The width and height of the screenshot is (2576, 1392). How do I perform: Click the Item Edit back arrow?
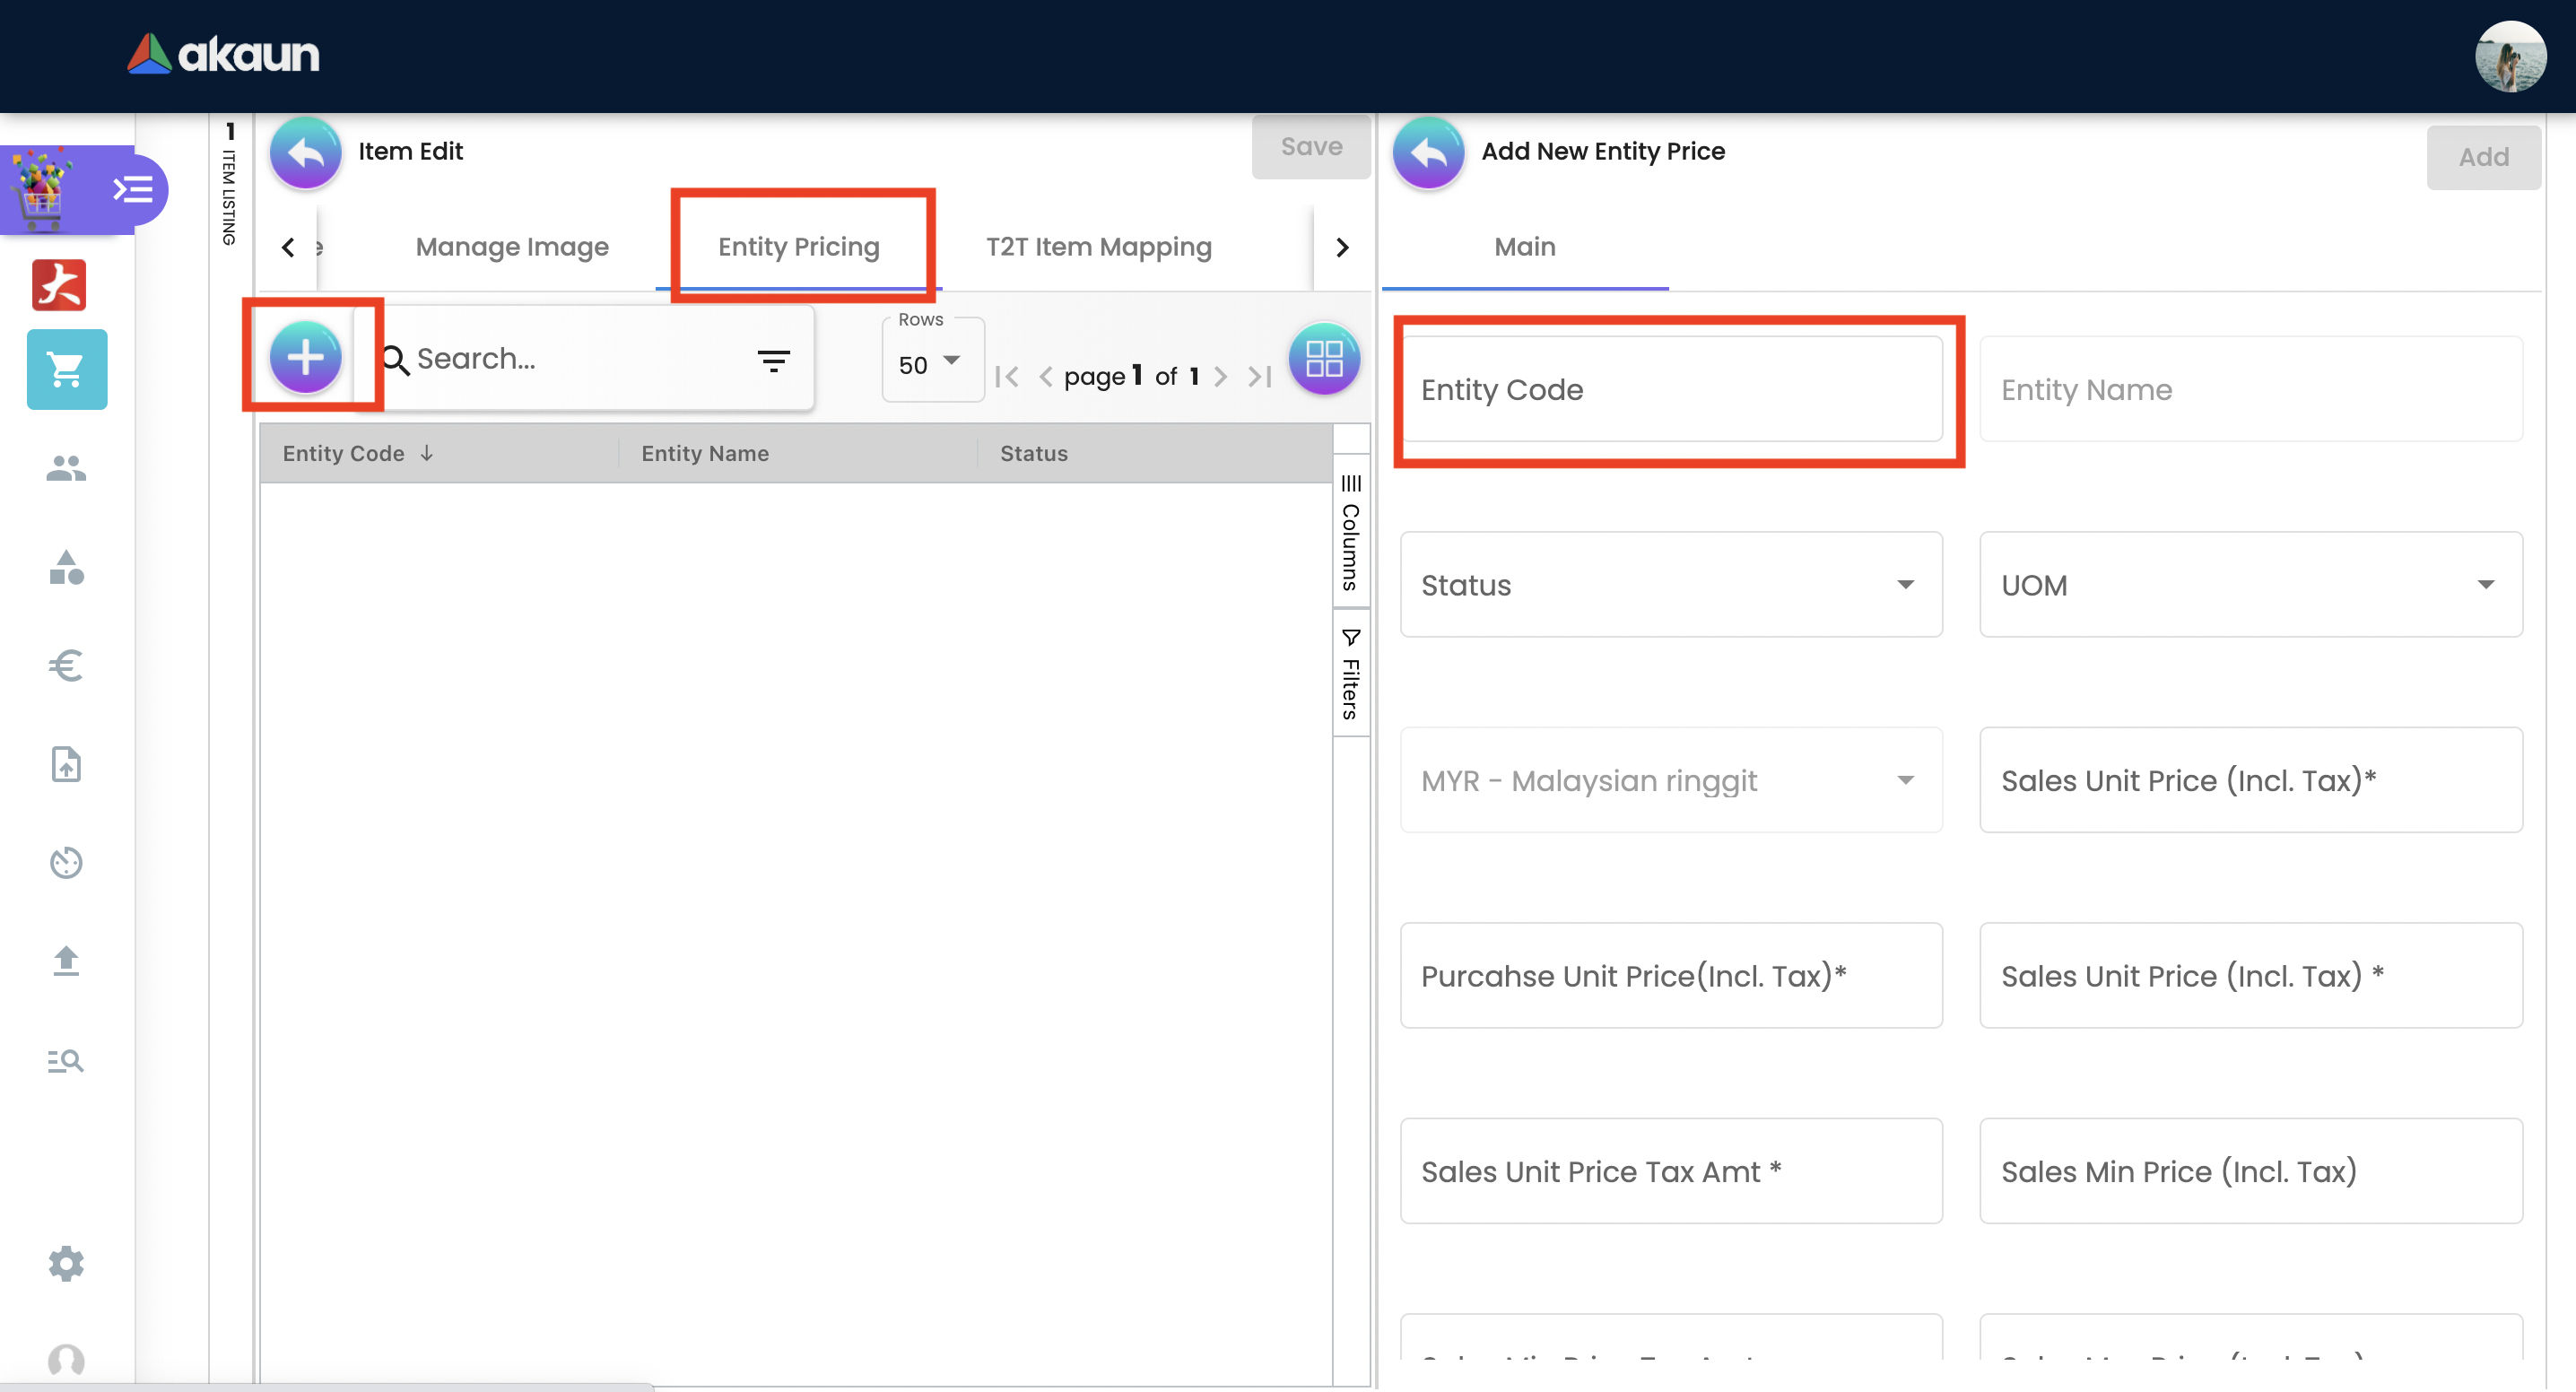[306, 152]
